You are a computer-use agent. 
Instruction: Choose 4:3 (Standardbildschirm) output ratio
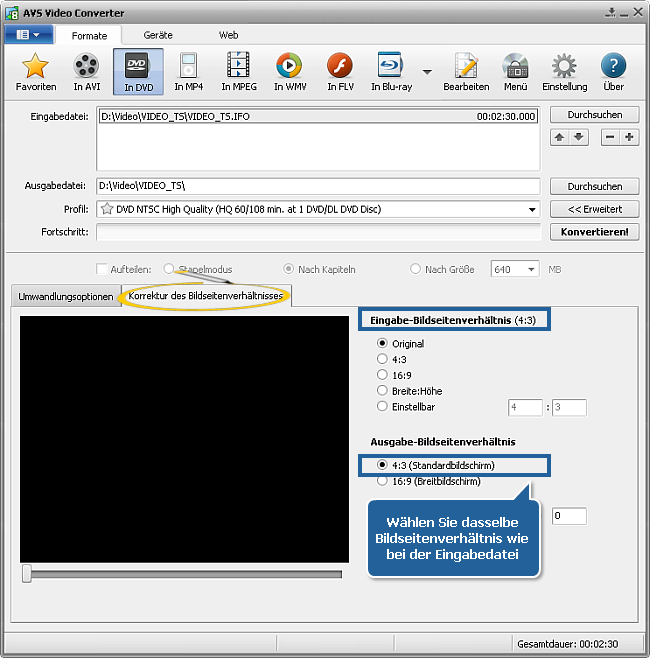(382, 465)
